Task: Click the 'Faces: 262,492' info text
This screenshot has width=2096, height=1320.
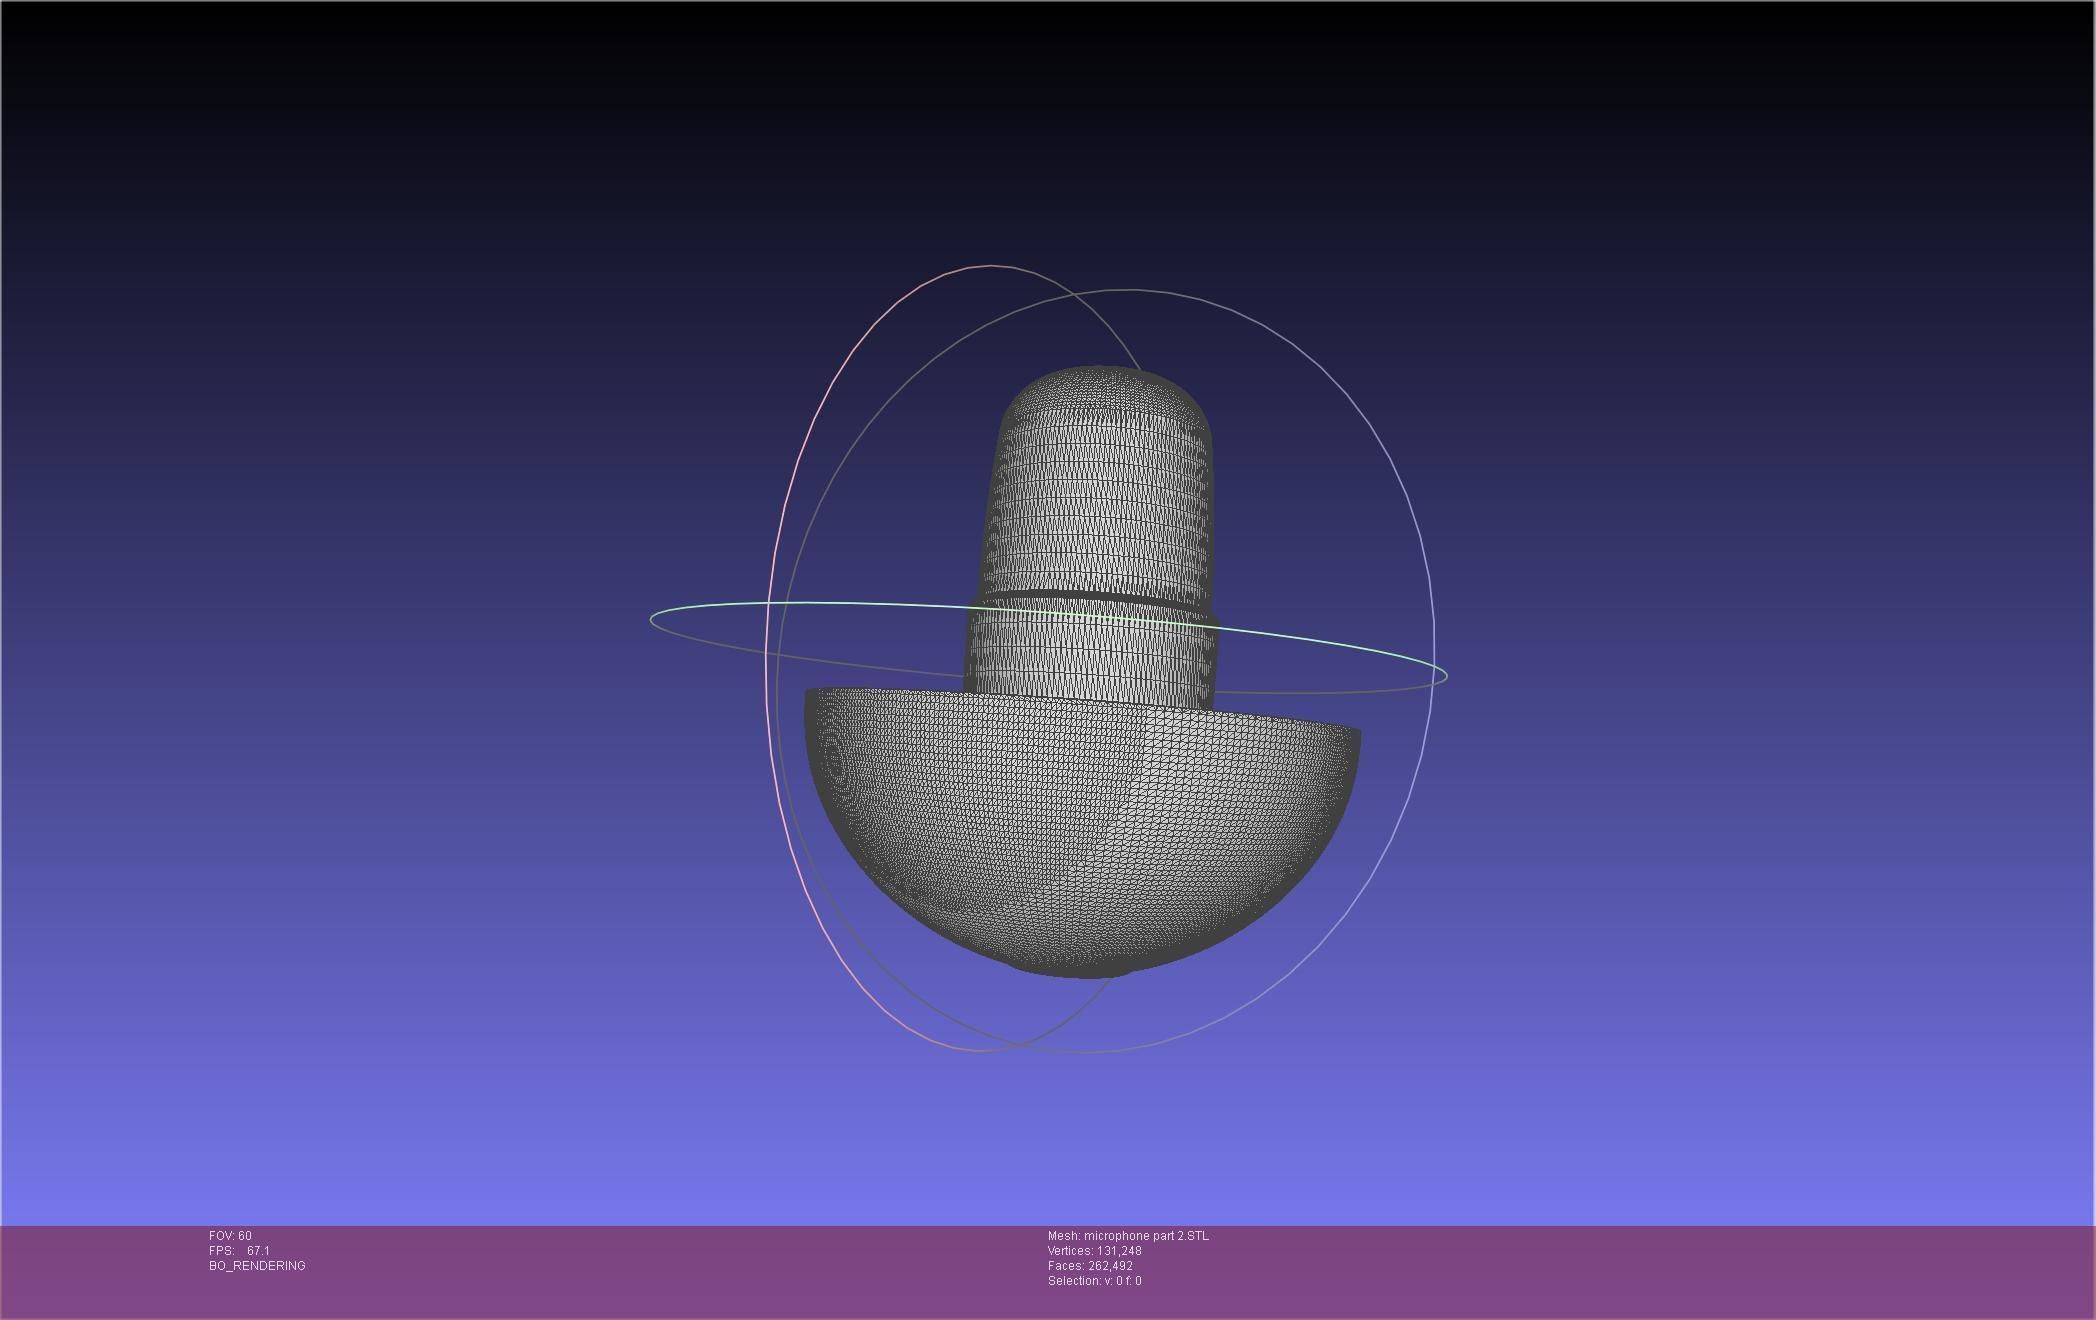Action: (x=1090, y=1266)
